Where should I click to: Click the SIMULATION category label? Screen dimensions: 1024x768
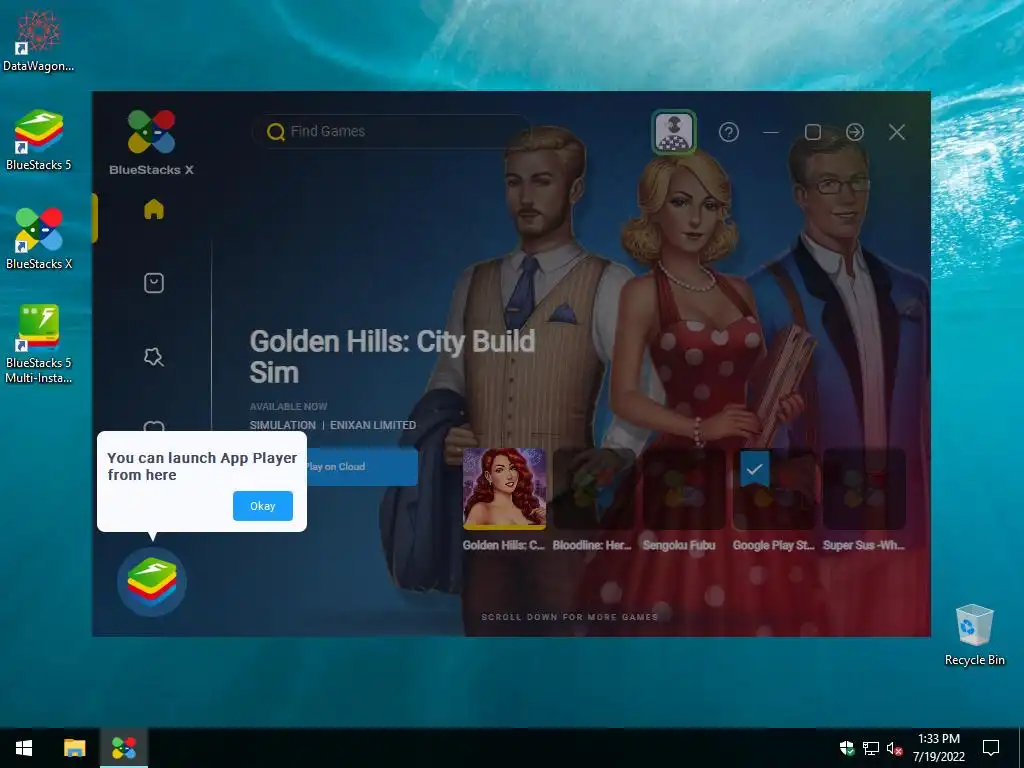(x=283, y=425)
